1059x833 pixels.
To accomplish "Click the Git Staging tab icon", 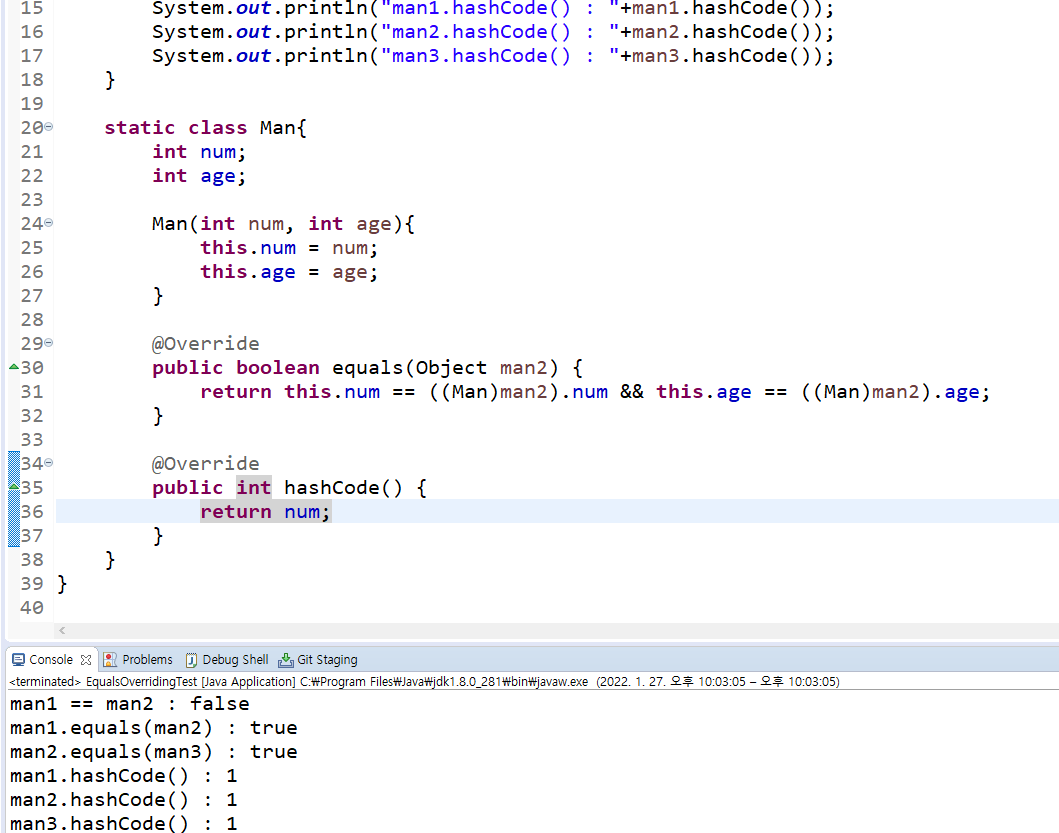I will click(x=286, y=659).
